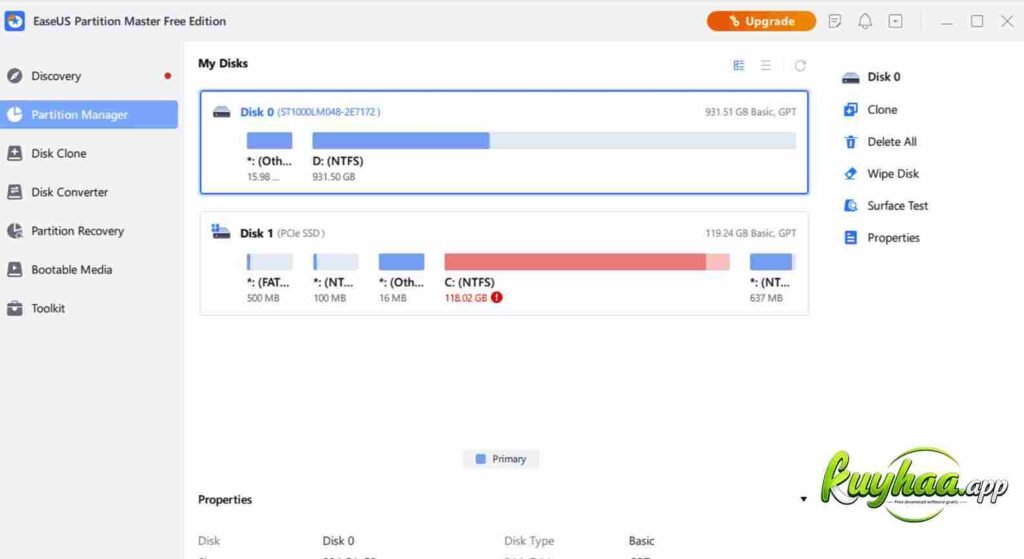Click the Properties document icon
This screenshot has width=1024, height=559.
[850, 238]
